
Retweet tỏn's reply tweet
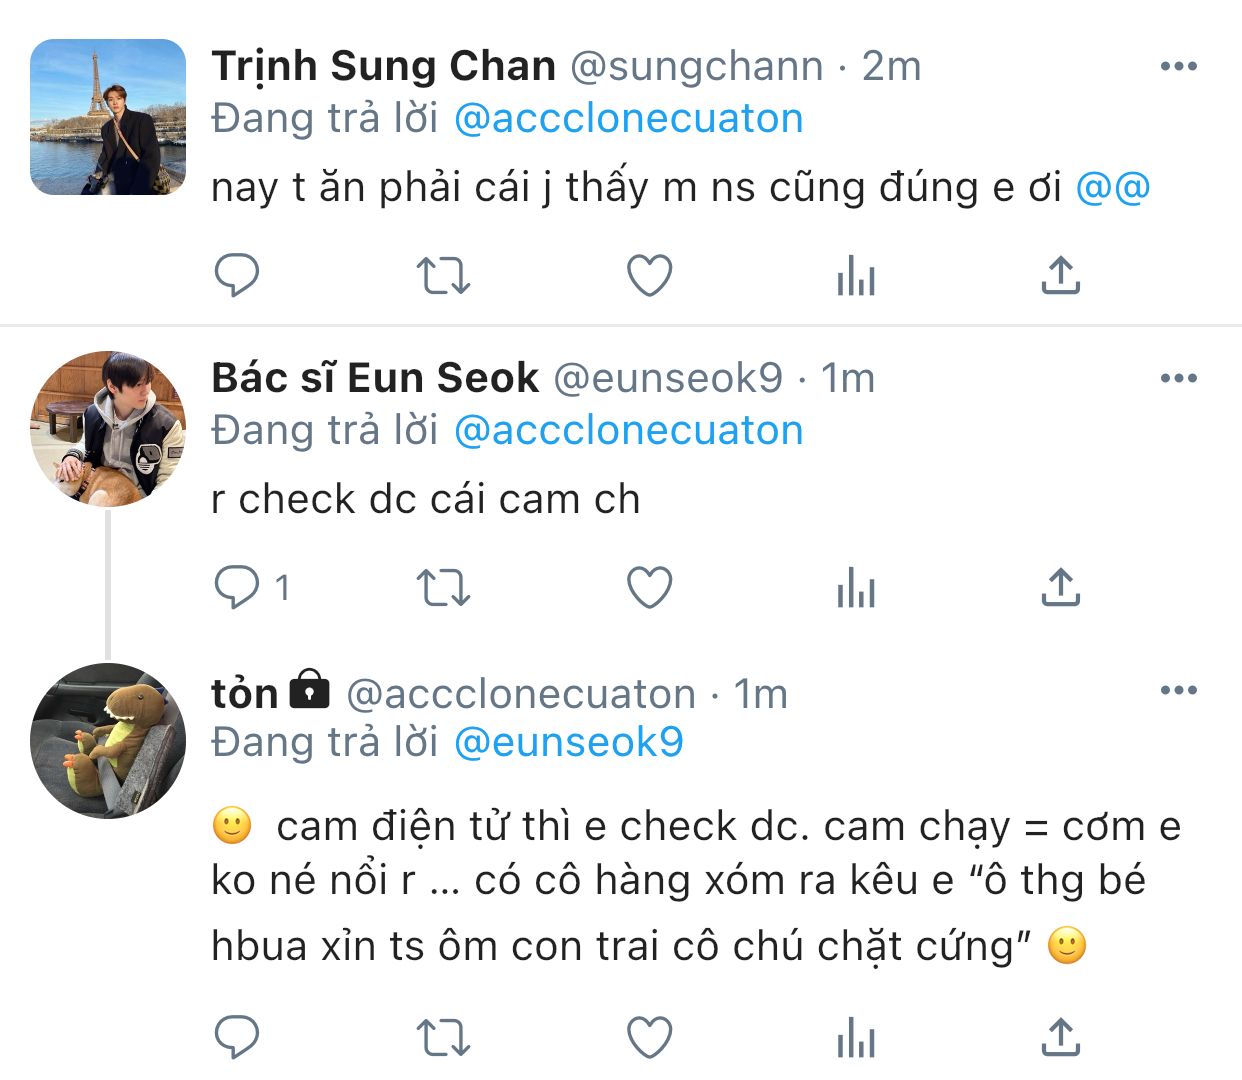(x=442, y=1037)
